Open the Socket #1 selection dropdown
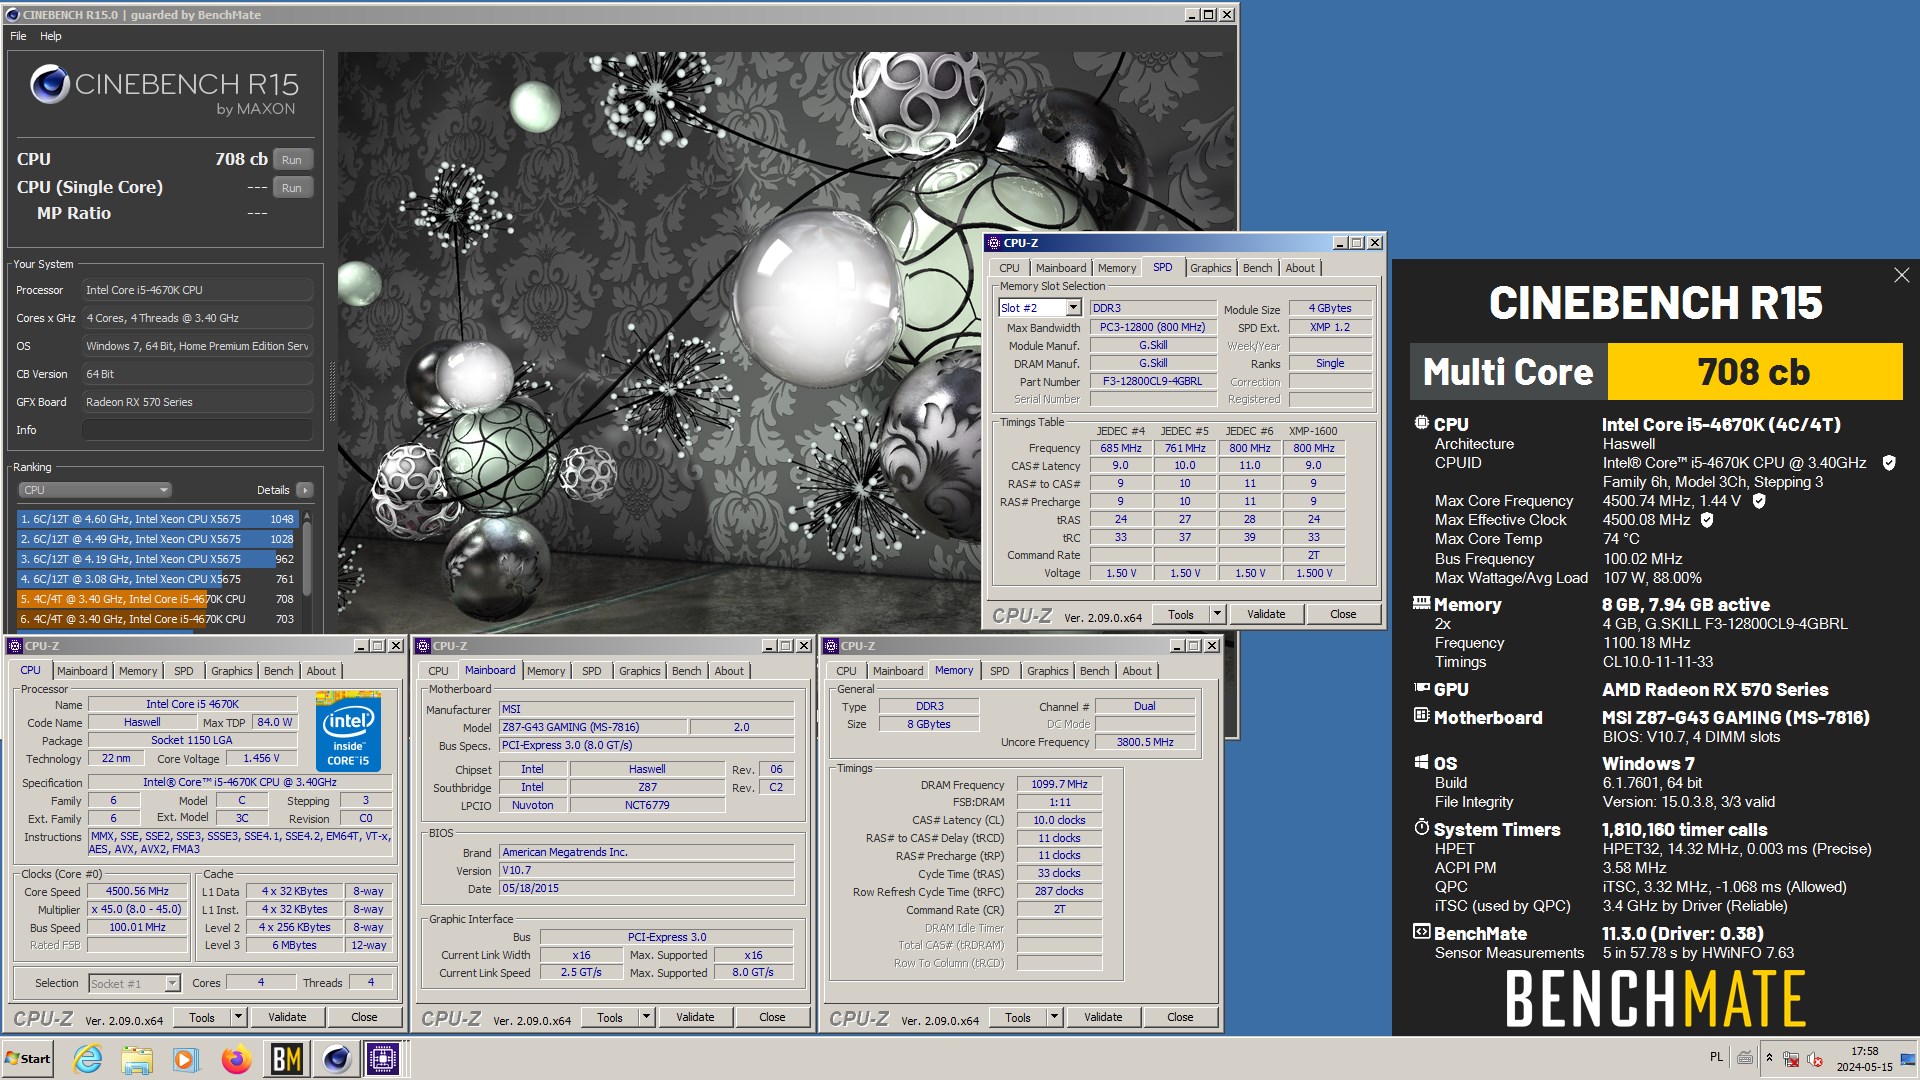 tap(172, 984)
